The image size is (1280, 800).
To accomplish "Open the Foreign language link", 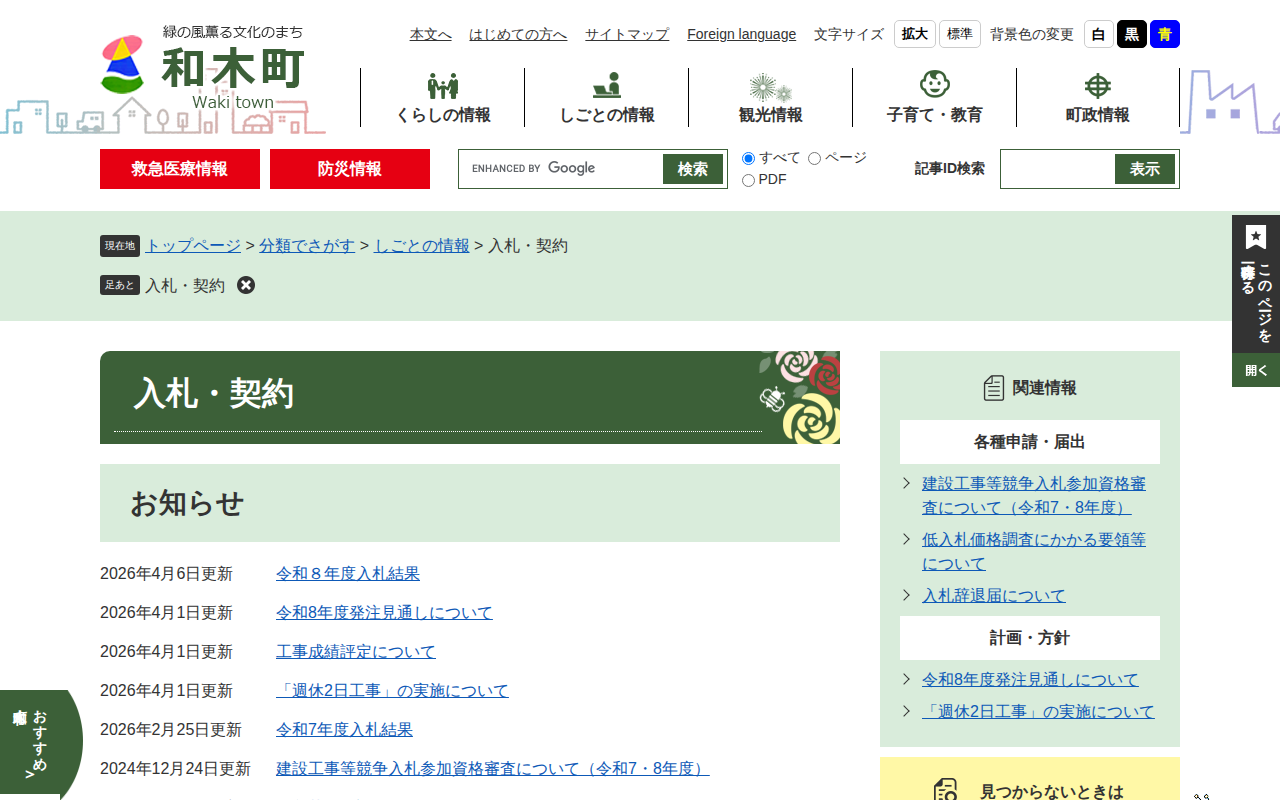I will tap(742, 34).
